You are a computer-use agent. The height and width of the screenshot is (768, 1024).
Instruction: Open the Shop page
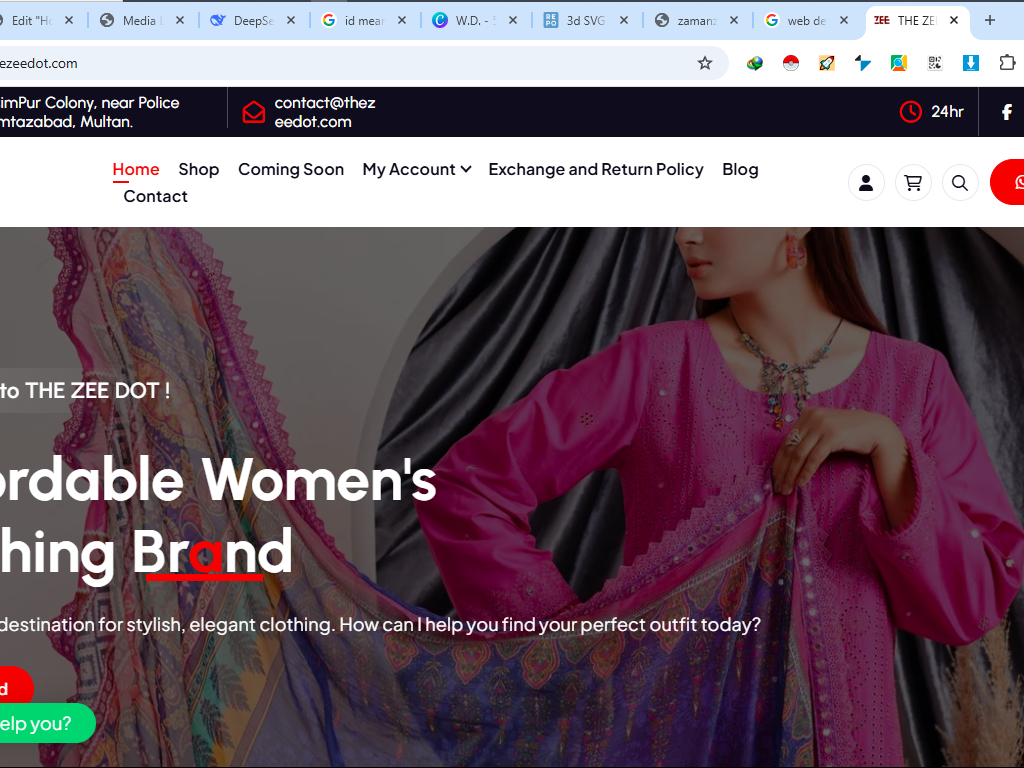click(x=199, y=169)
